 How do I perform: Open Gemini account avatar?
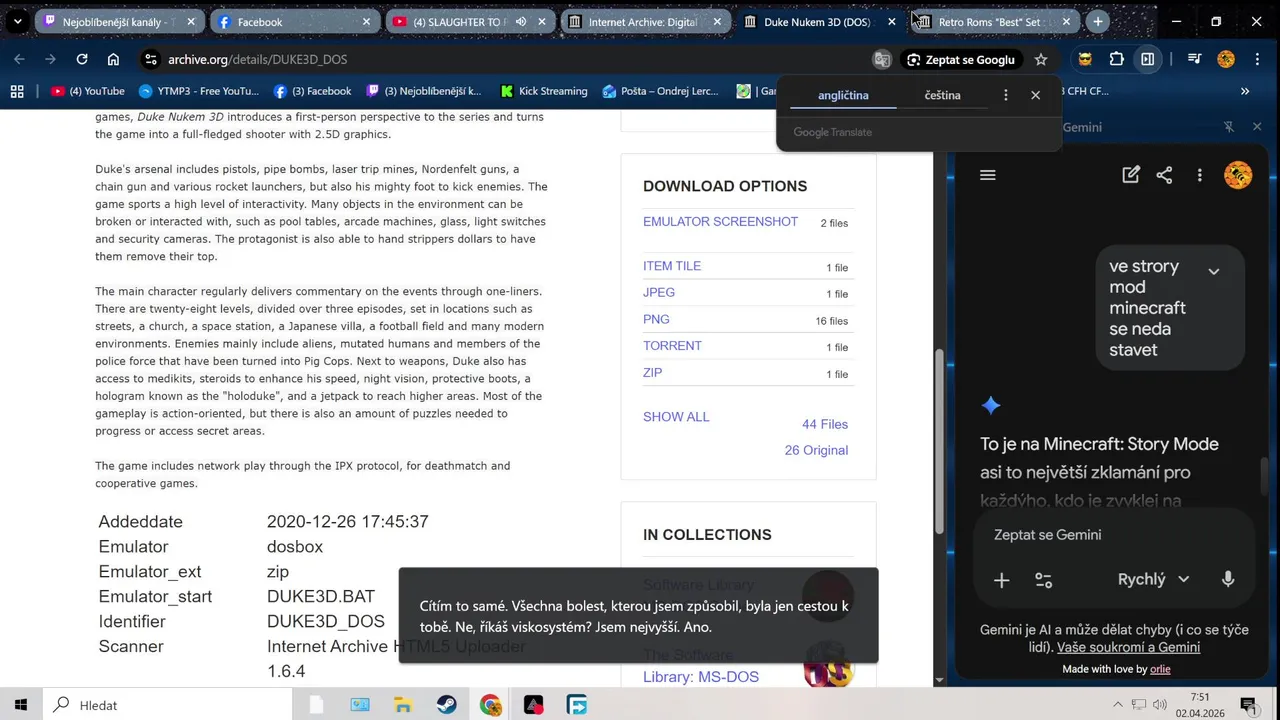(1238, 175)
